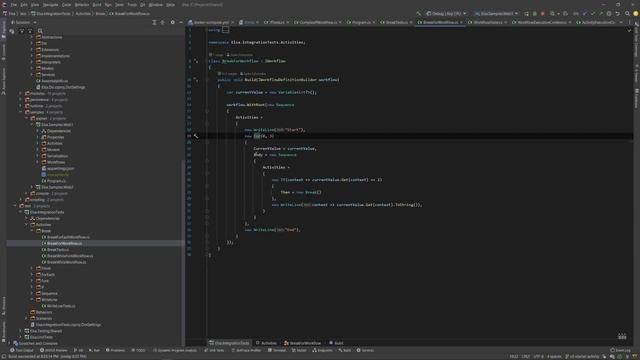Screen dimensions: 640x360
Task: Place caret on the WriteLine "Start" code line
Action: [274, 130]
